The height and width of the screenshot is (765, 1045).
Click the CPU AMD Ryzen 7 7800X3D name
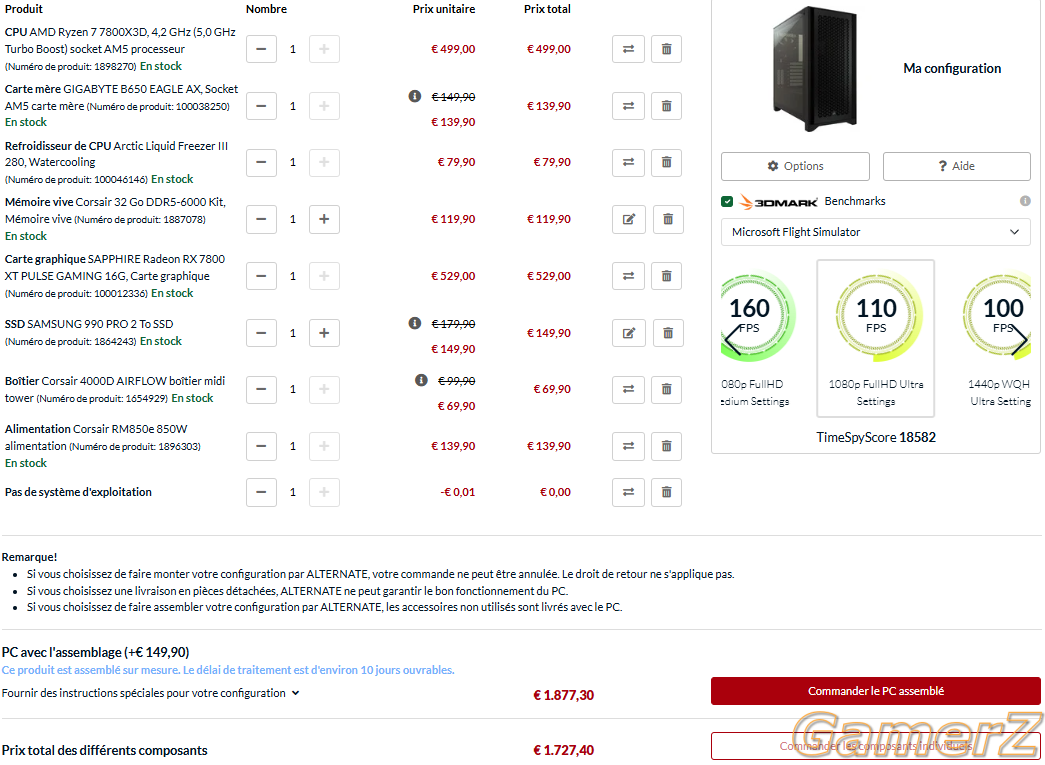tap(120, 41)
